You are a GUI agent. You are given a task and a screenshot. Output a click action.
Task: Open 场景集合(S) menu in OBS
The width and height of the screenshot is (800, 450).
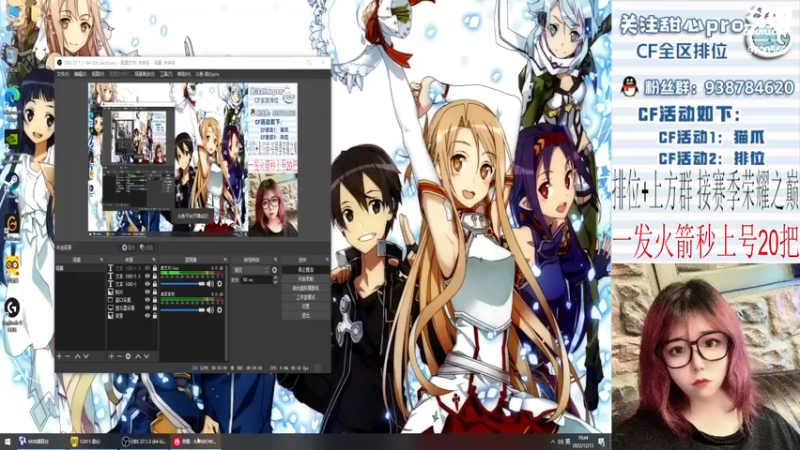point(144,74)
